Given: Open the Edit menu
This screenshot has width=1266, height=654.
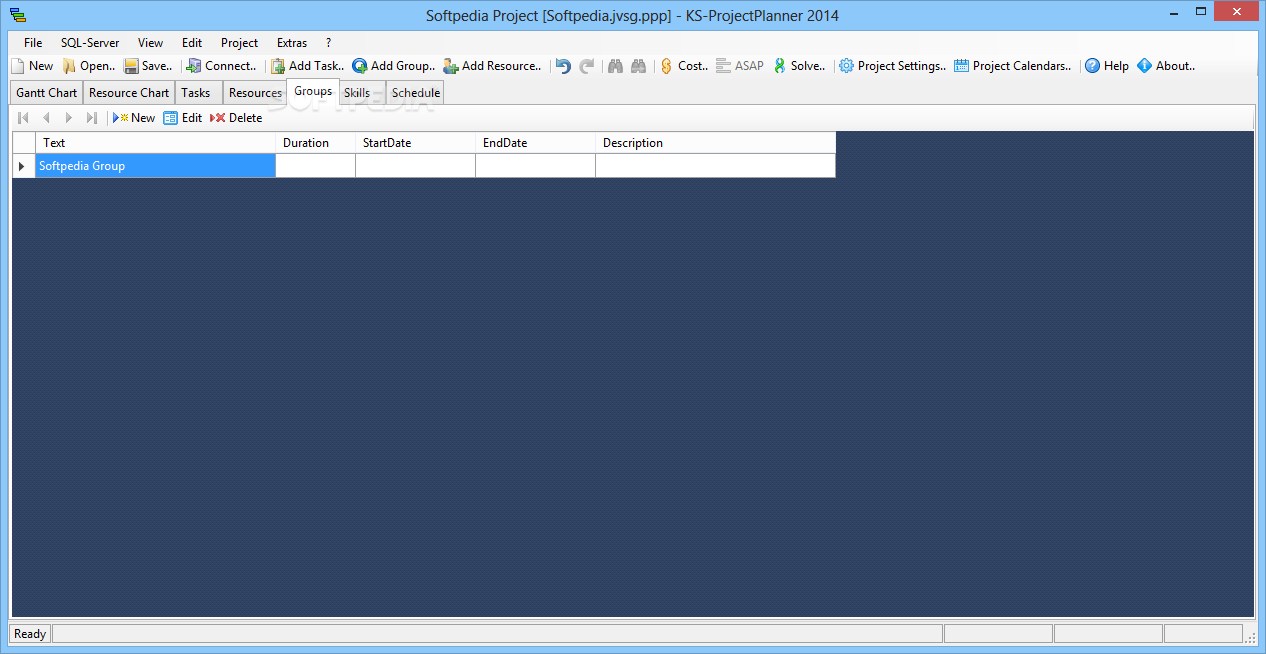Looking at the screenshot, I should coord(192,43).
